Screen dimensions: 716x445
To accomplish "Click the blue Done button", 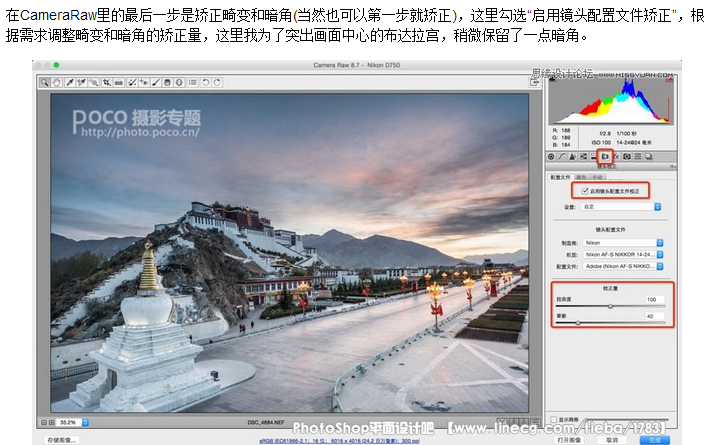I will coord(654,440).
